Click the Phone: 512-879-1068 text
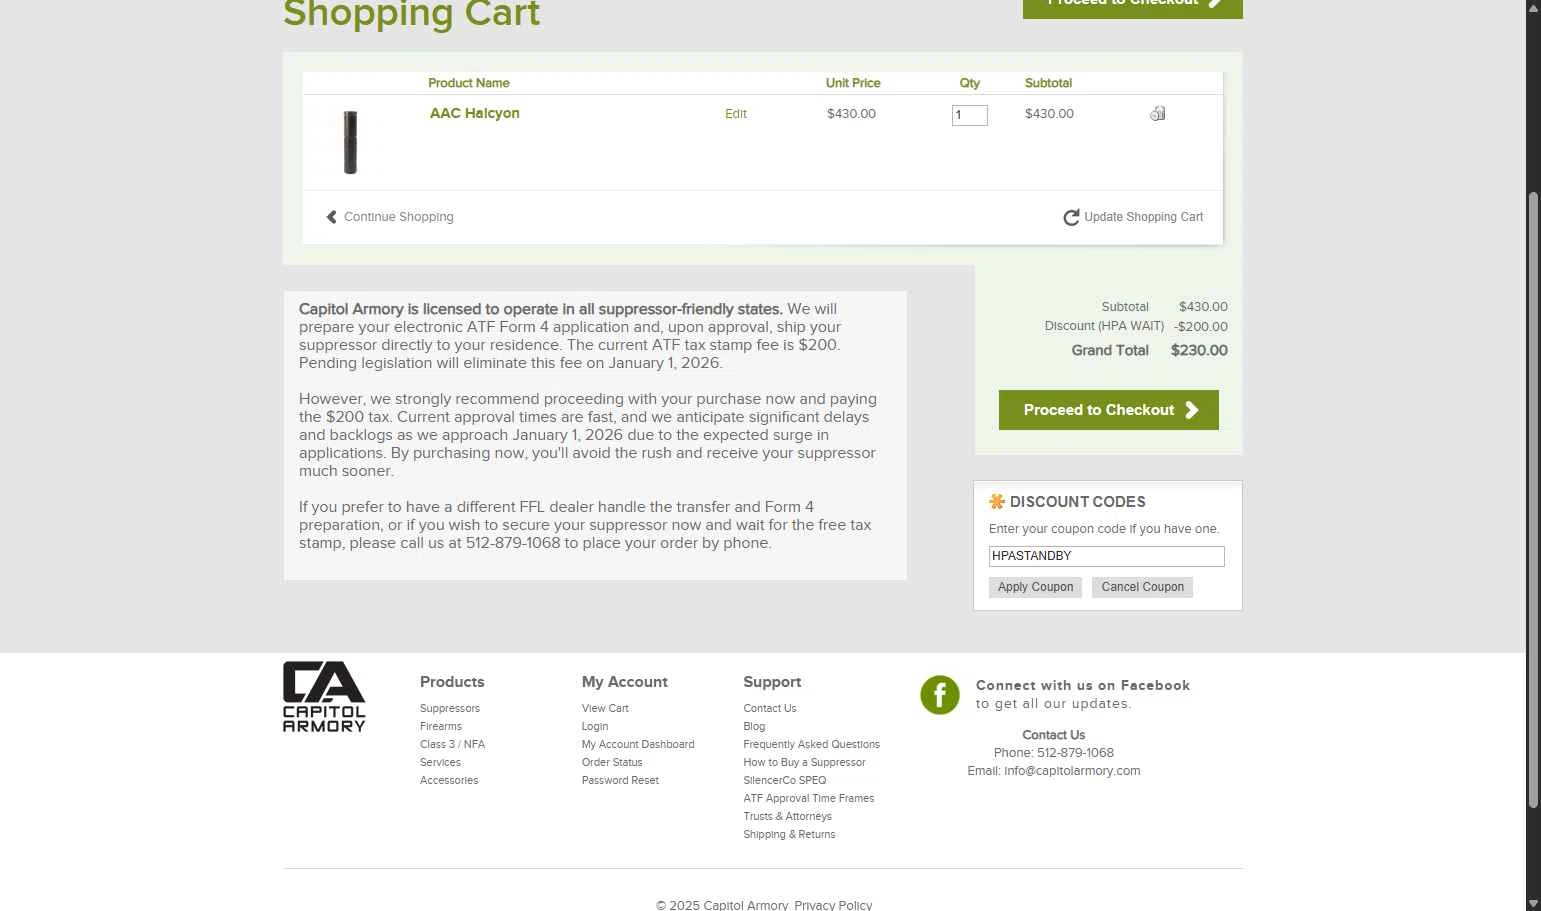The image size is (1541, 911). click(1054, 753)
